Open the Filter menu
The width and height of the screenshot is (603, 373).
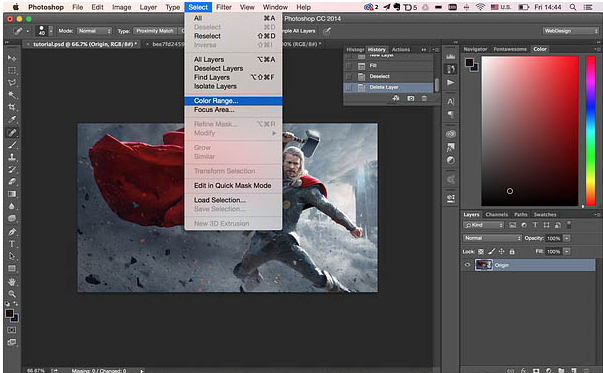coord(223,7)
